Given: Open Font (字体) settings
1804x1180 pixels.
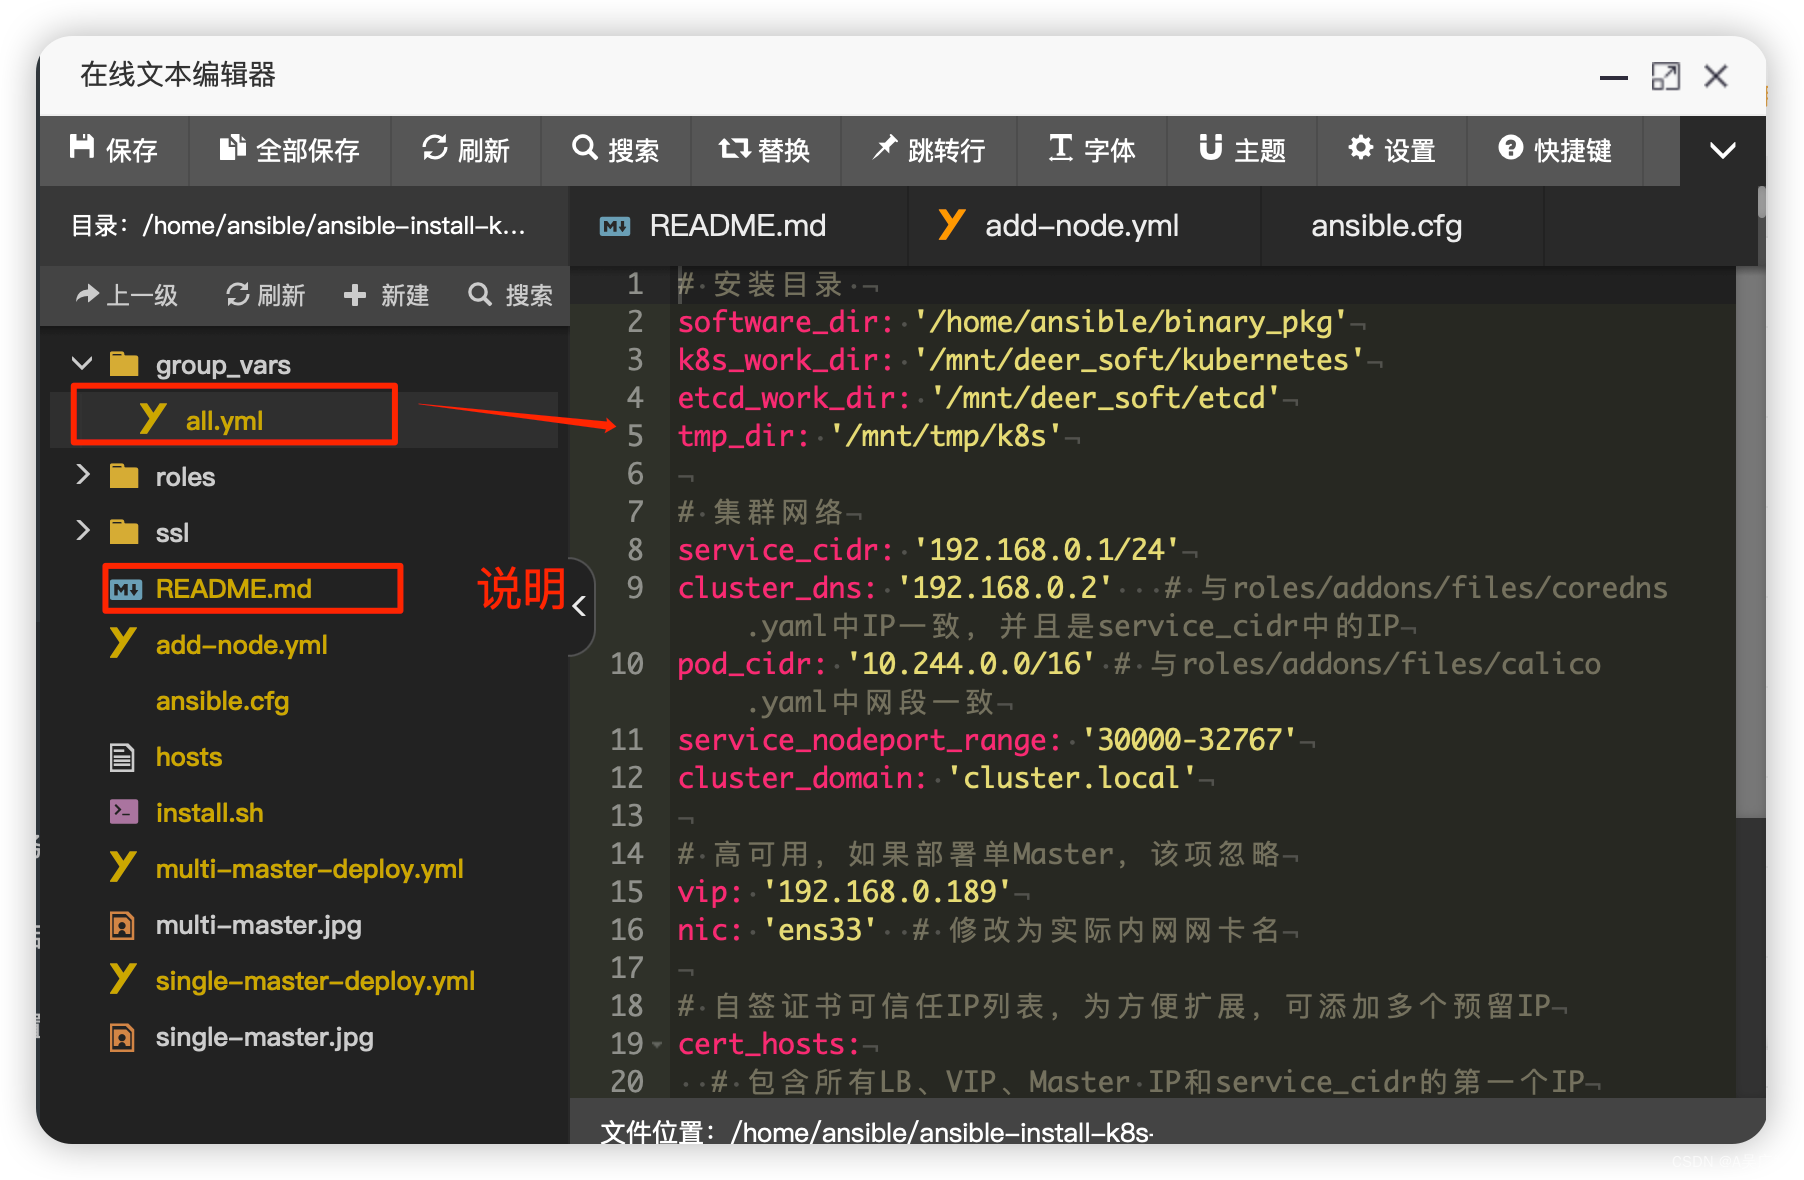Looking at the screenshot, I should [x=1092, y=150].
